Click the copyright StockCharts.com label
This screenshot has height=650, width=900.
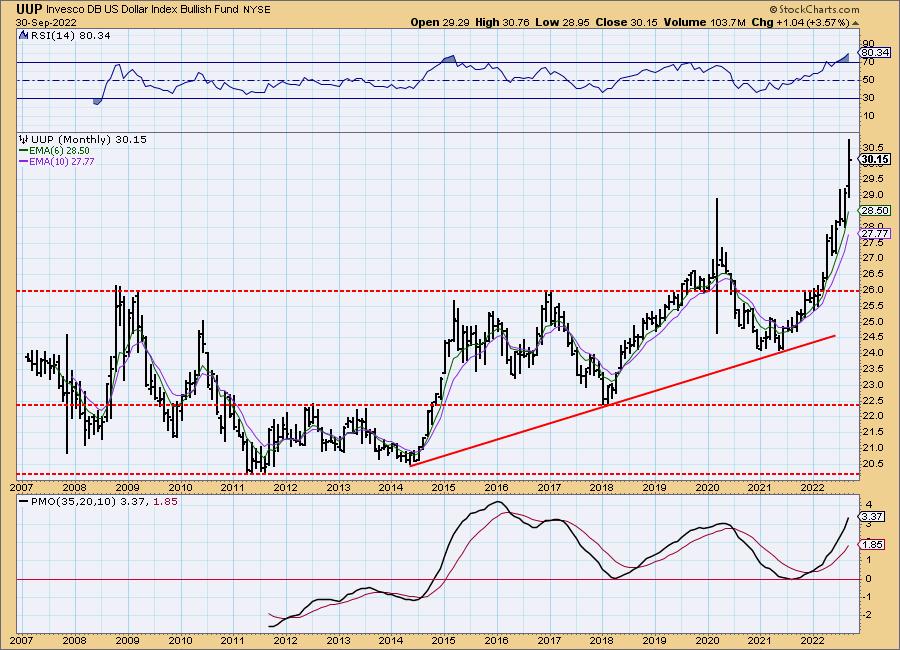click(814, 9)
